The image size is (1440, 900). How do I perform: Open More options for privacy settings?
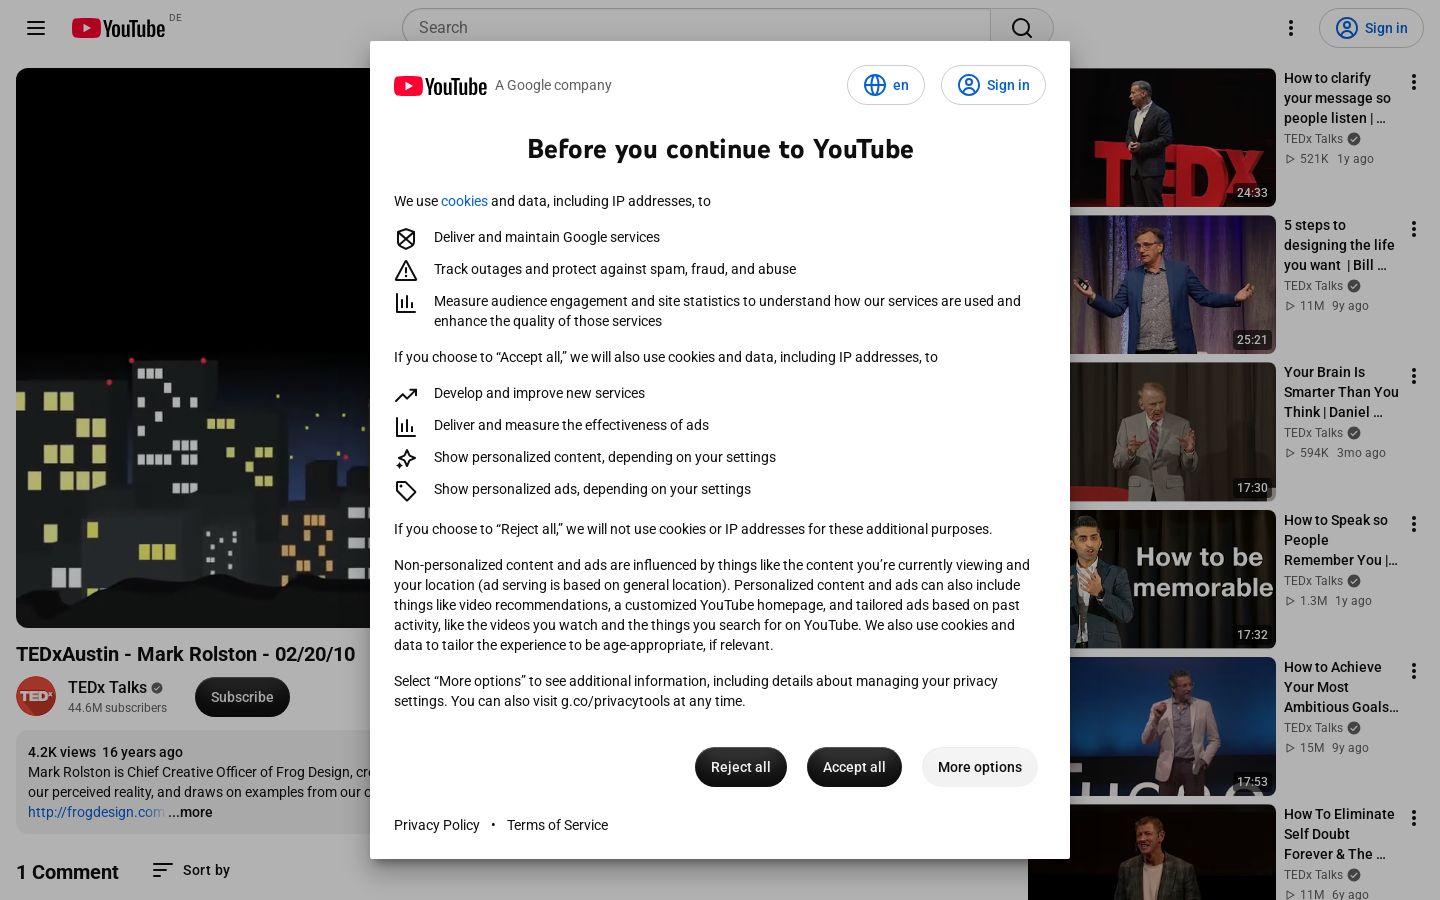pos(980,767)
